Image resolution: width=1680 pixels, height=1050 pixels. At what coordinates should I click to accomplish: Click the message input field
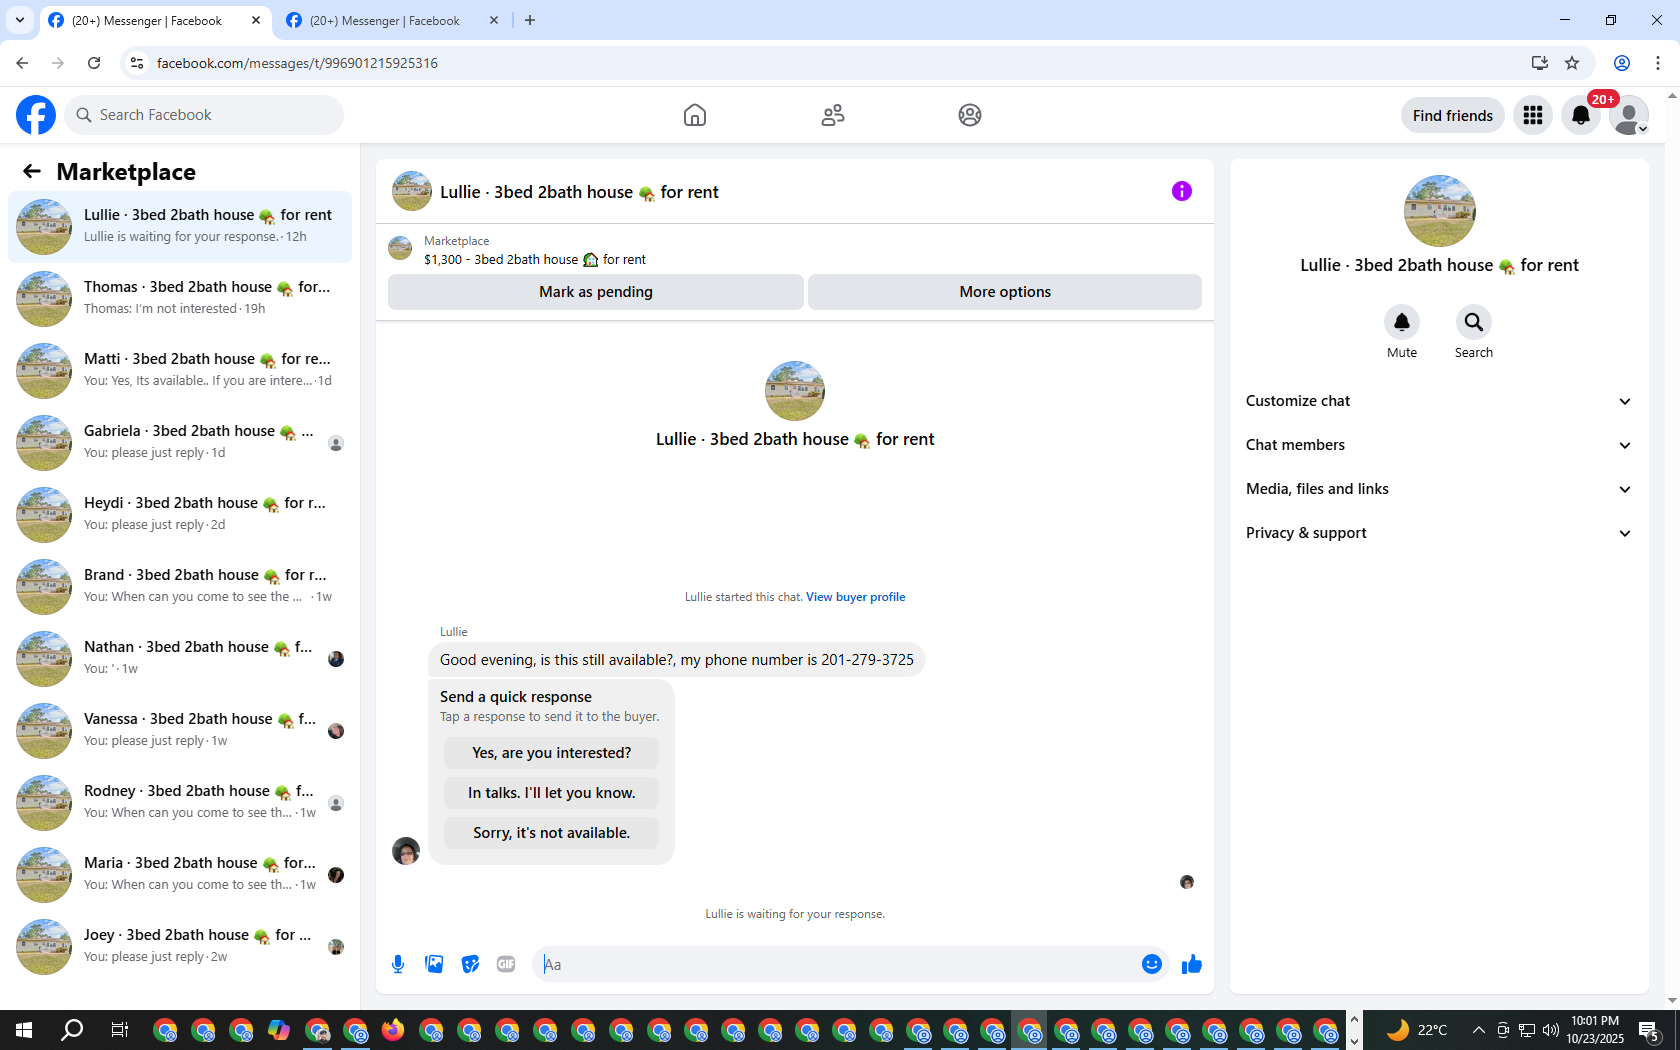pos(838,964)
